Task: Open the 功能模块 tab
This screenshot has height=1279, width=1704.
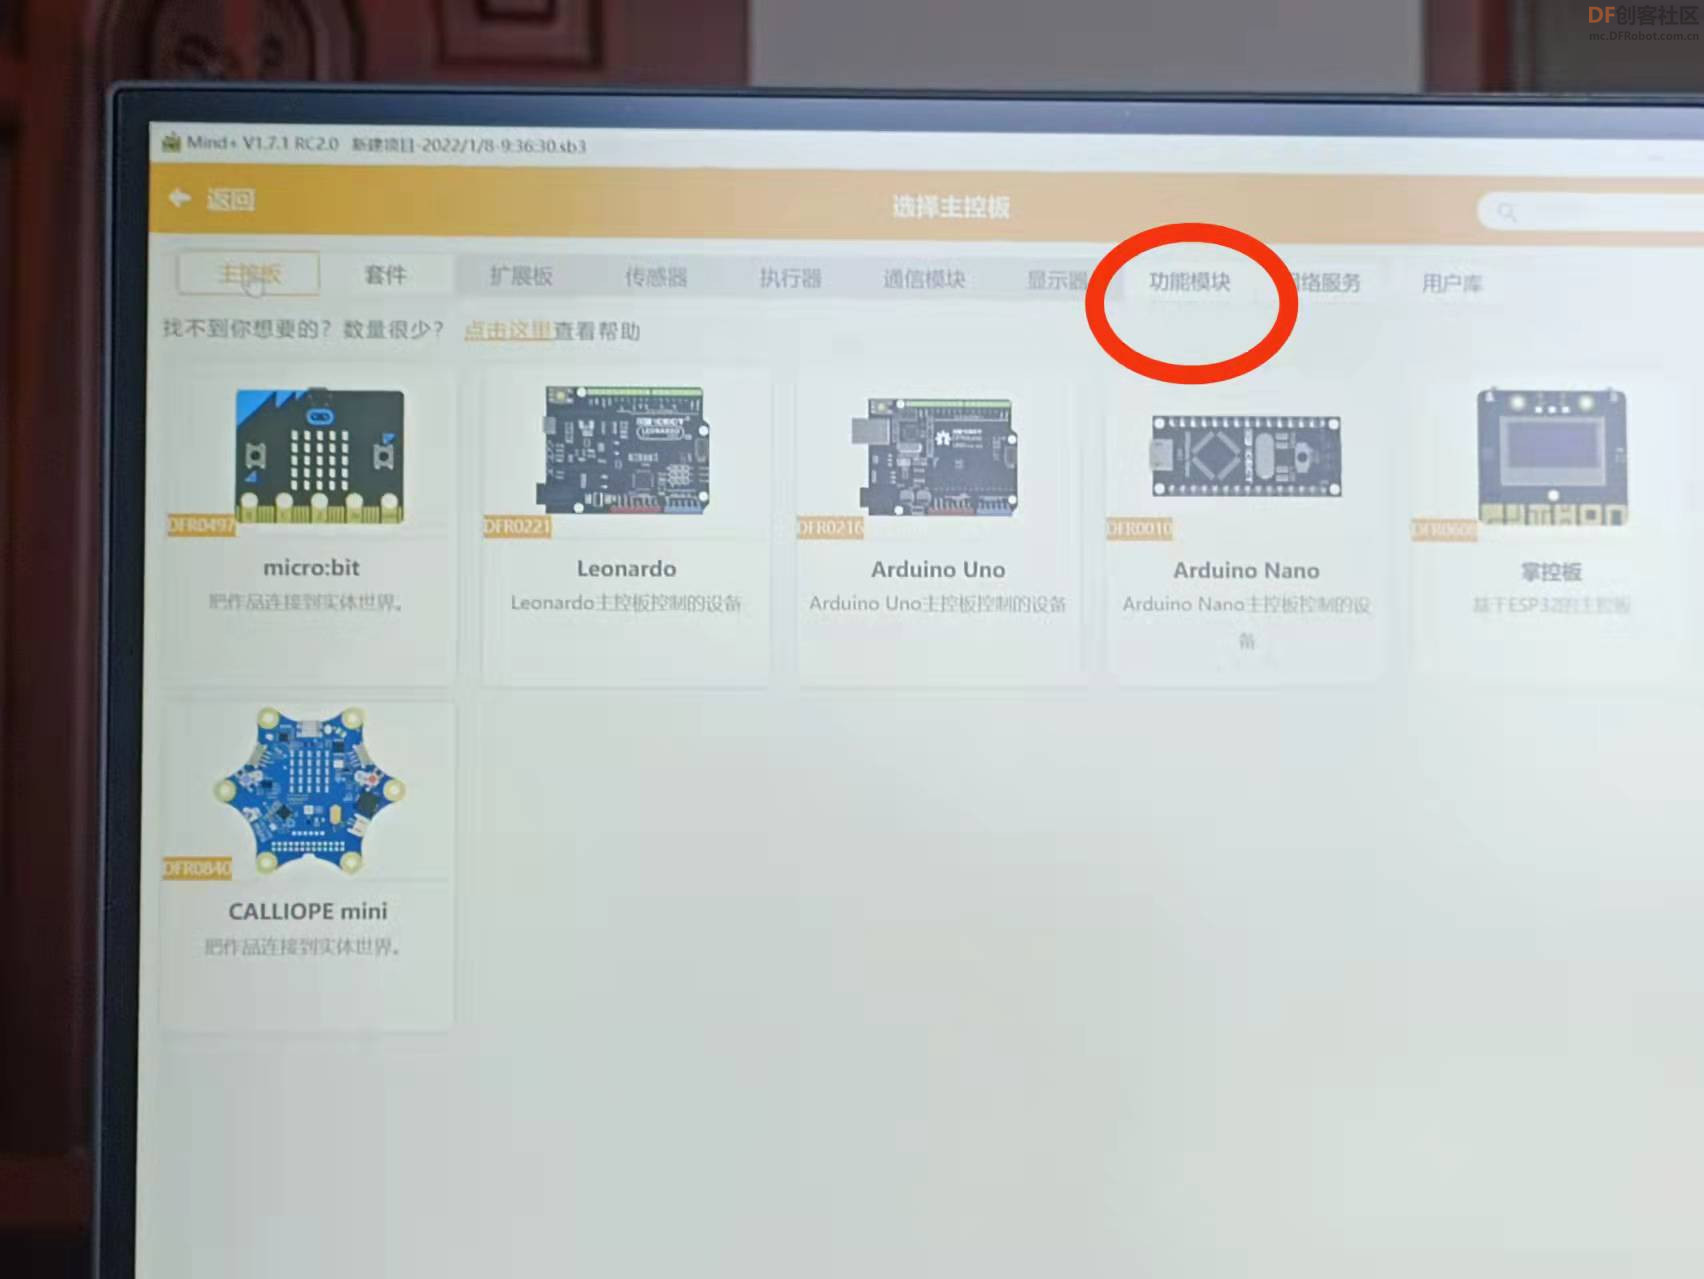Action: coord(1189,281)
